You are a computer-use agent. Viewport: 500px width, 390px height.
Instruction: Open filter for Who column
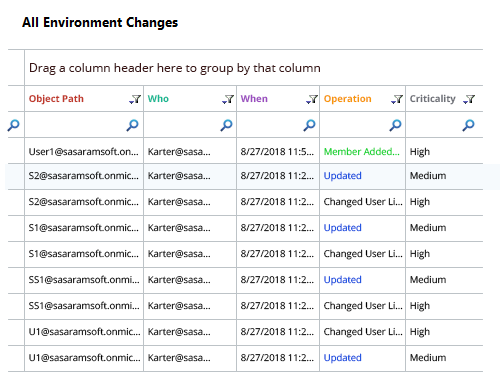tap(228, 99)
